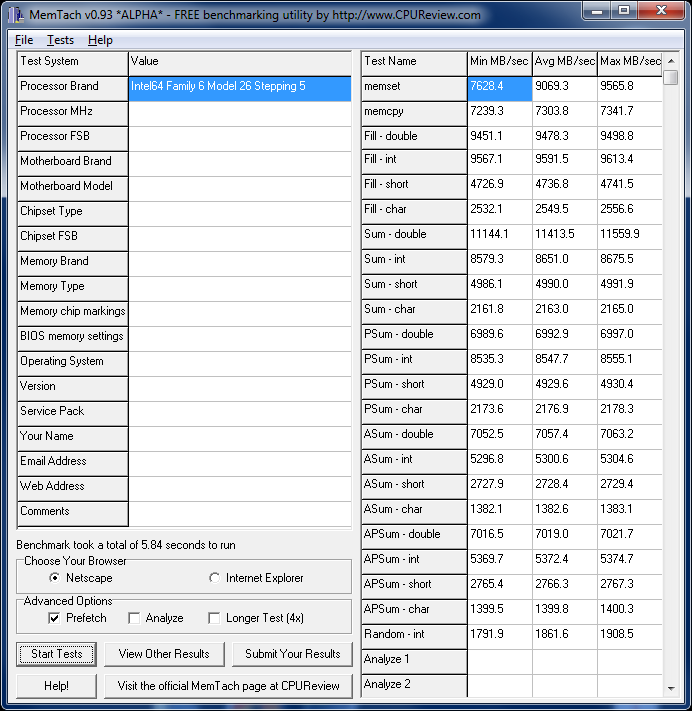Click the Processor MHz value field
692x711 pixels.
(x=240, y=114)
